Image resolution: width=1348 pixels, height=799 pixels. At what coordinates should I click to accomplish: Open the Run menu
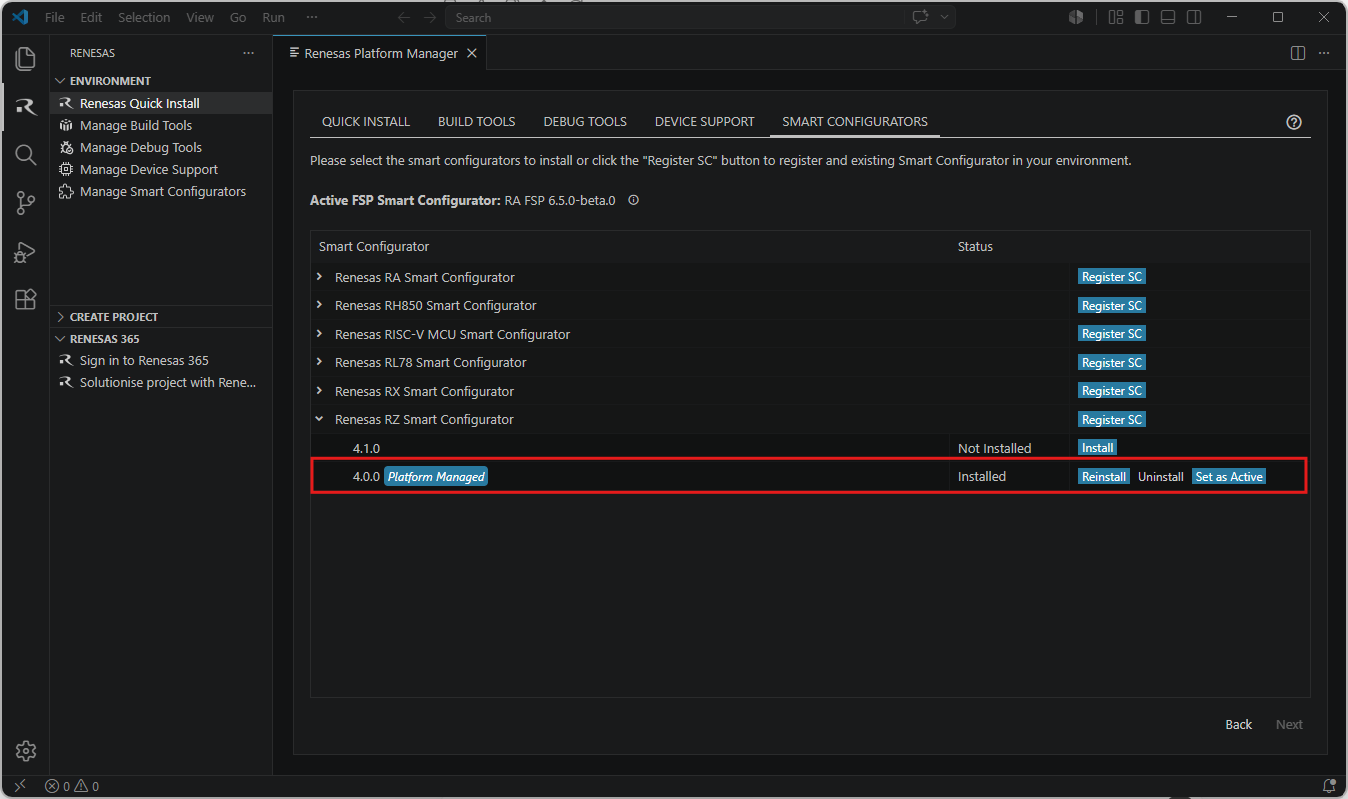[273, 17]
